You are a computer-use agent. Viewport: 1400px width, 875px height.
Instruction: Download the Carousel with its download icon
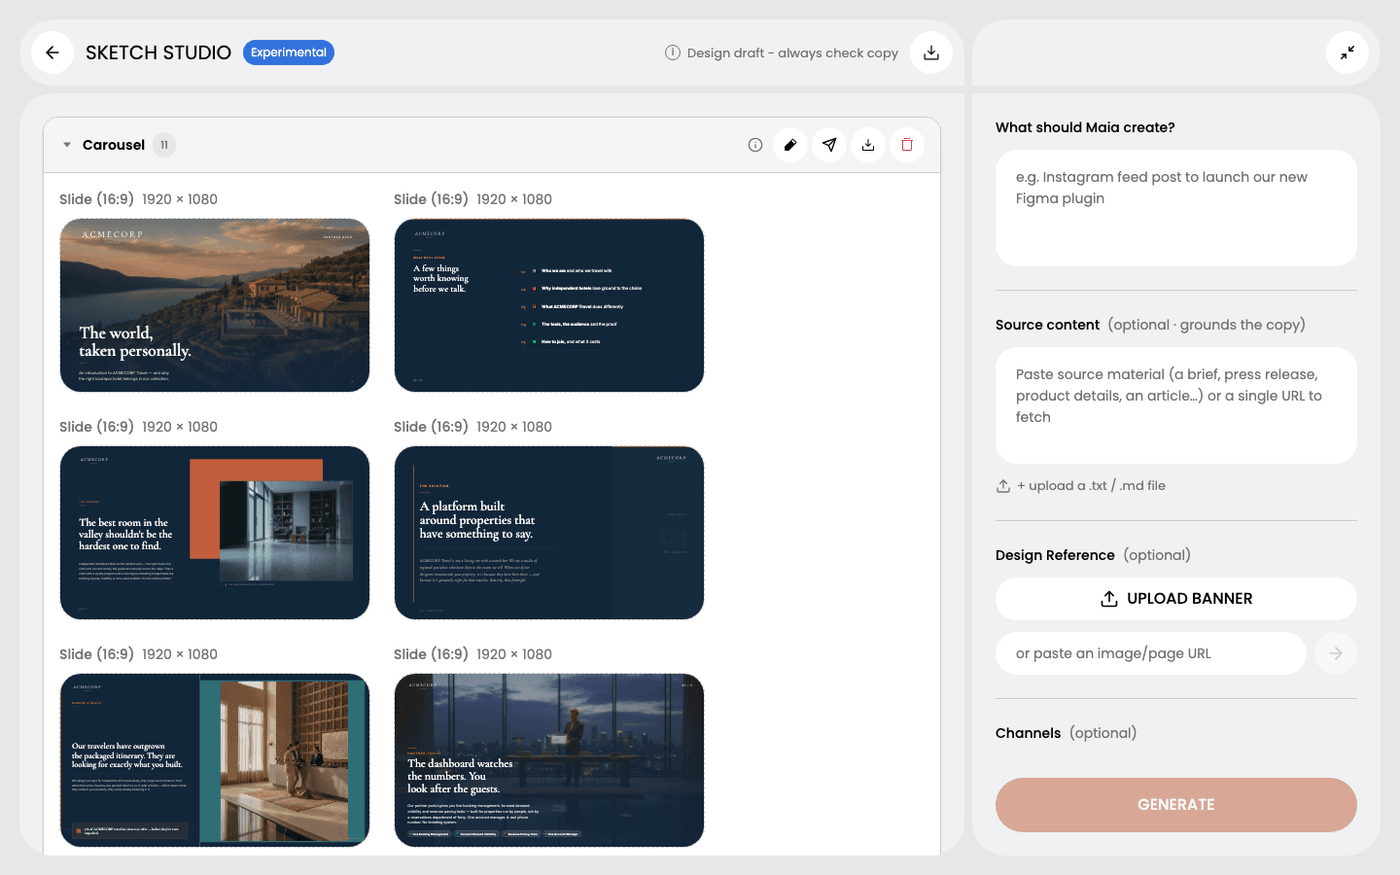(x=868, y=145)
